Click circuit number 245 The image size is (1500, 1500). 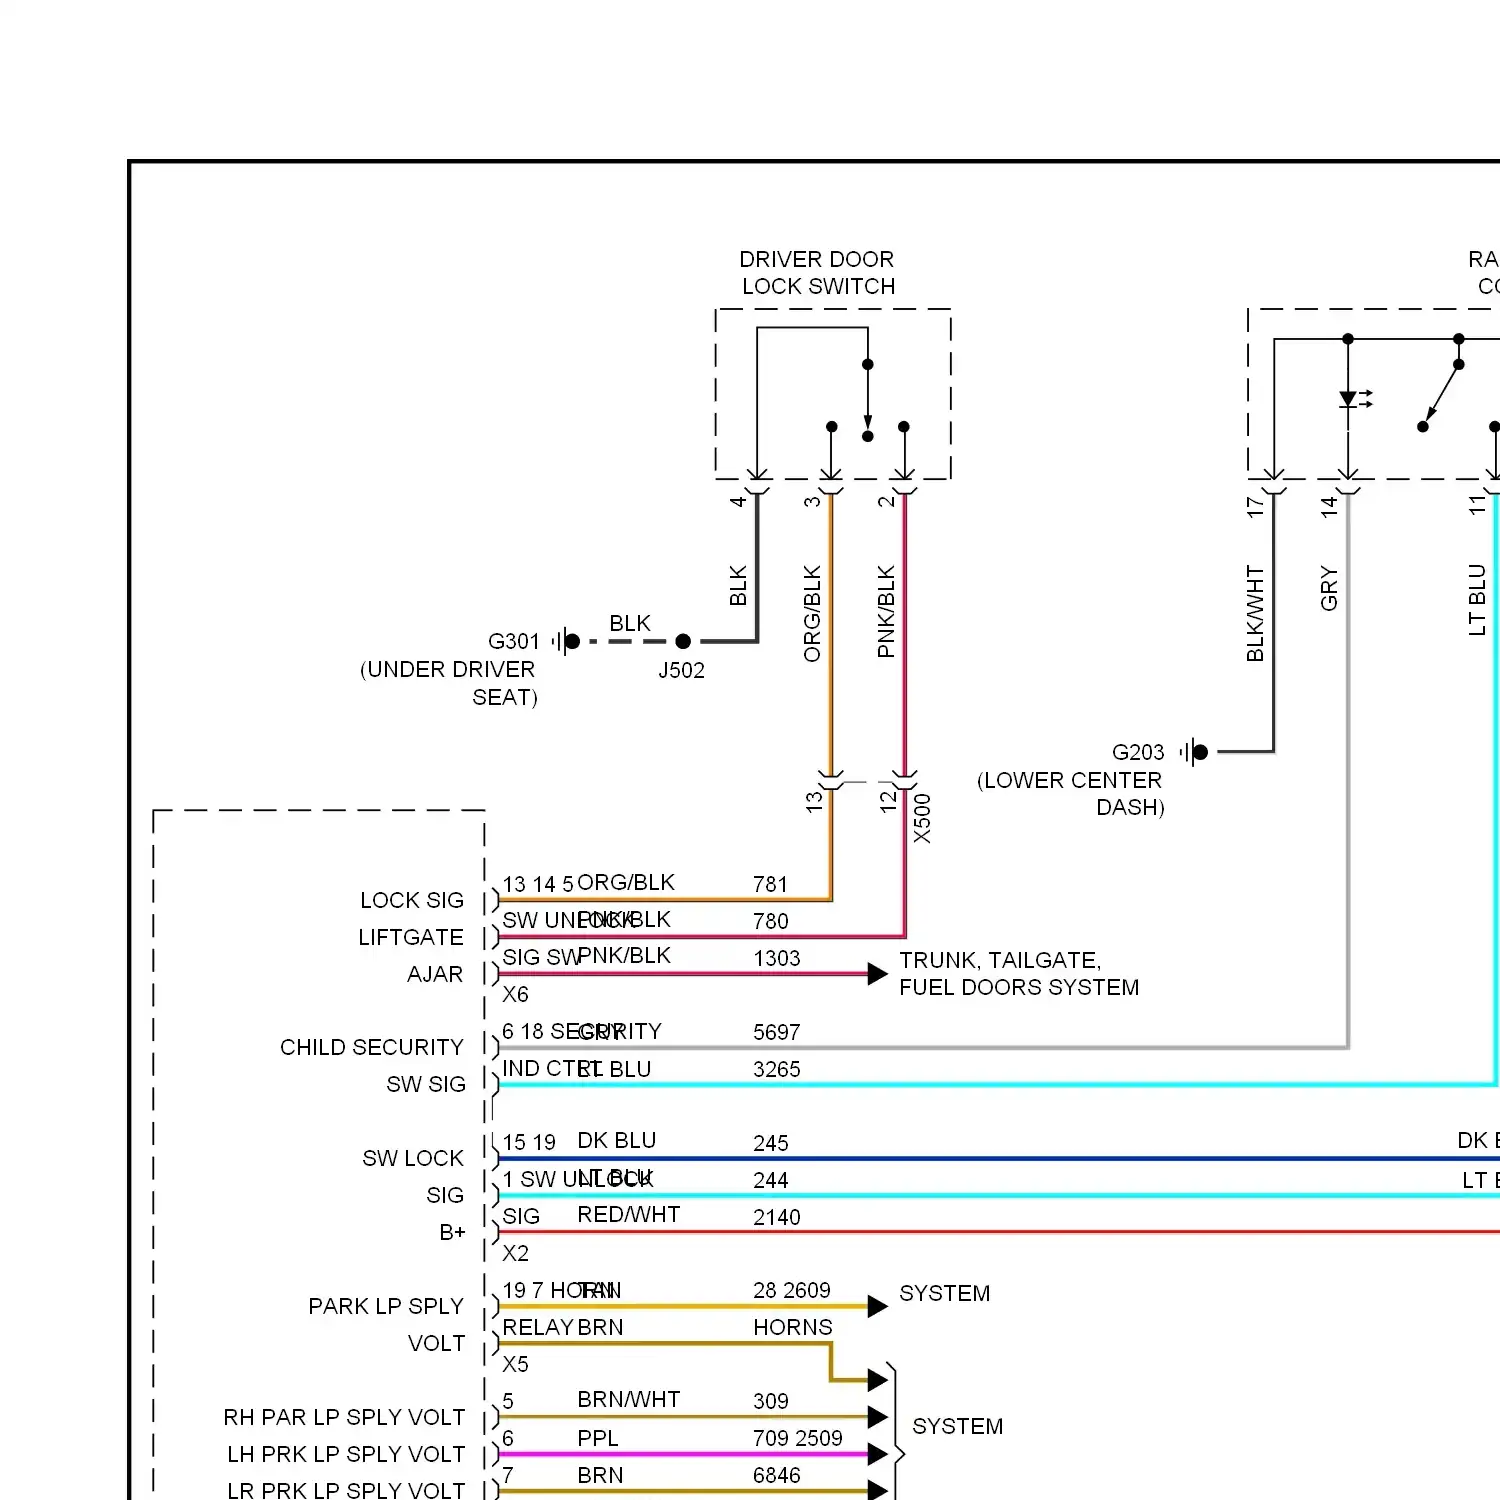(771, 1143)
